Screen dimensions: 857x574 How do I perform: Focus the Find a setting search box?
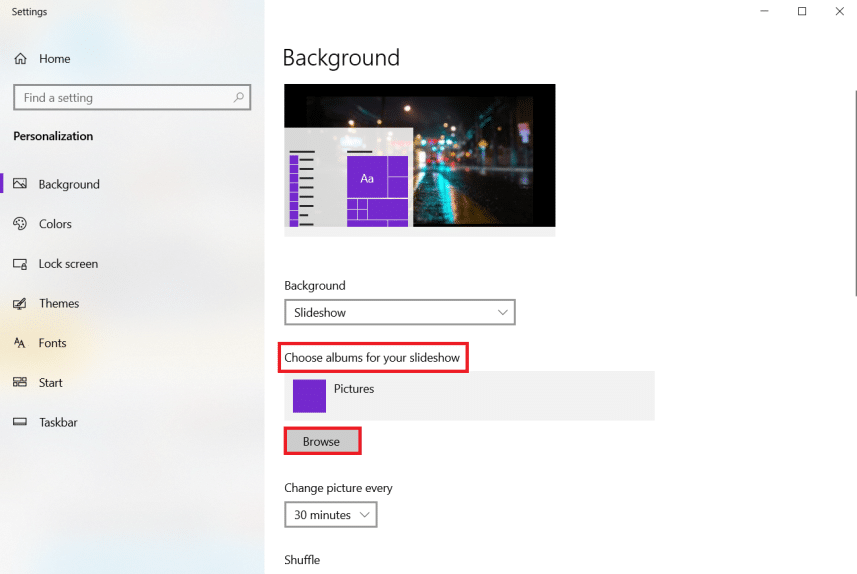[120, 98]
